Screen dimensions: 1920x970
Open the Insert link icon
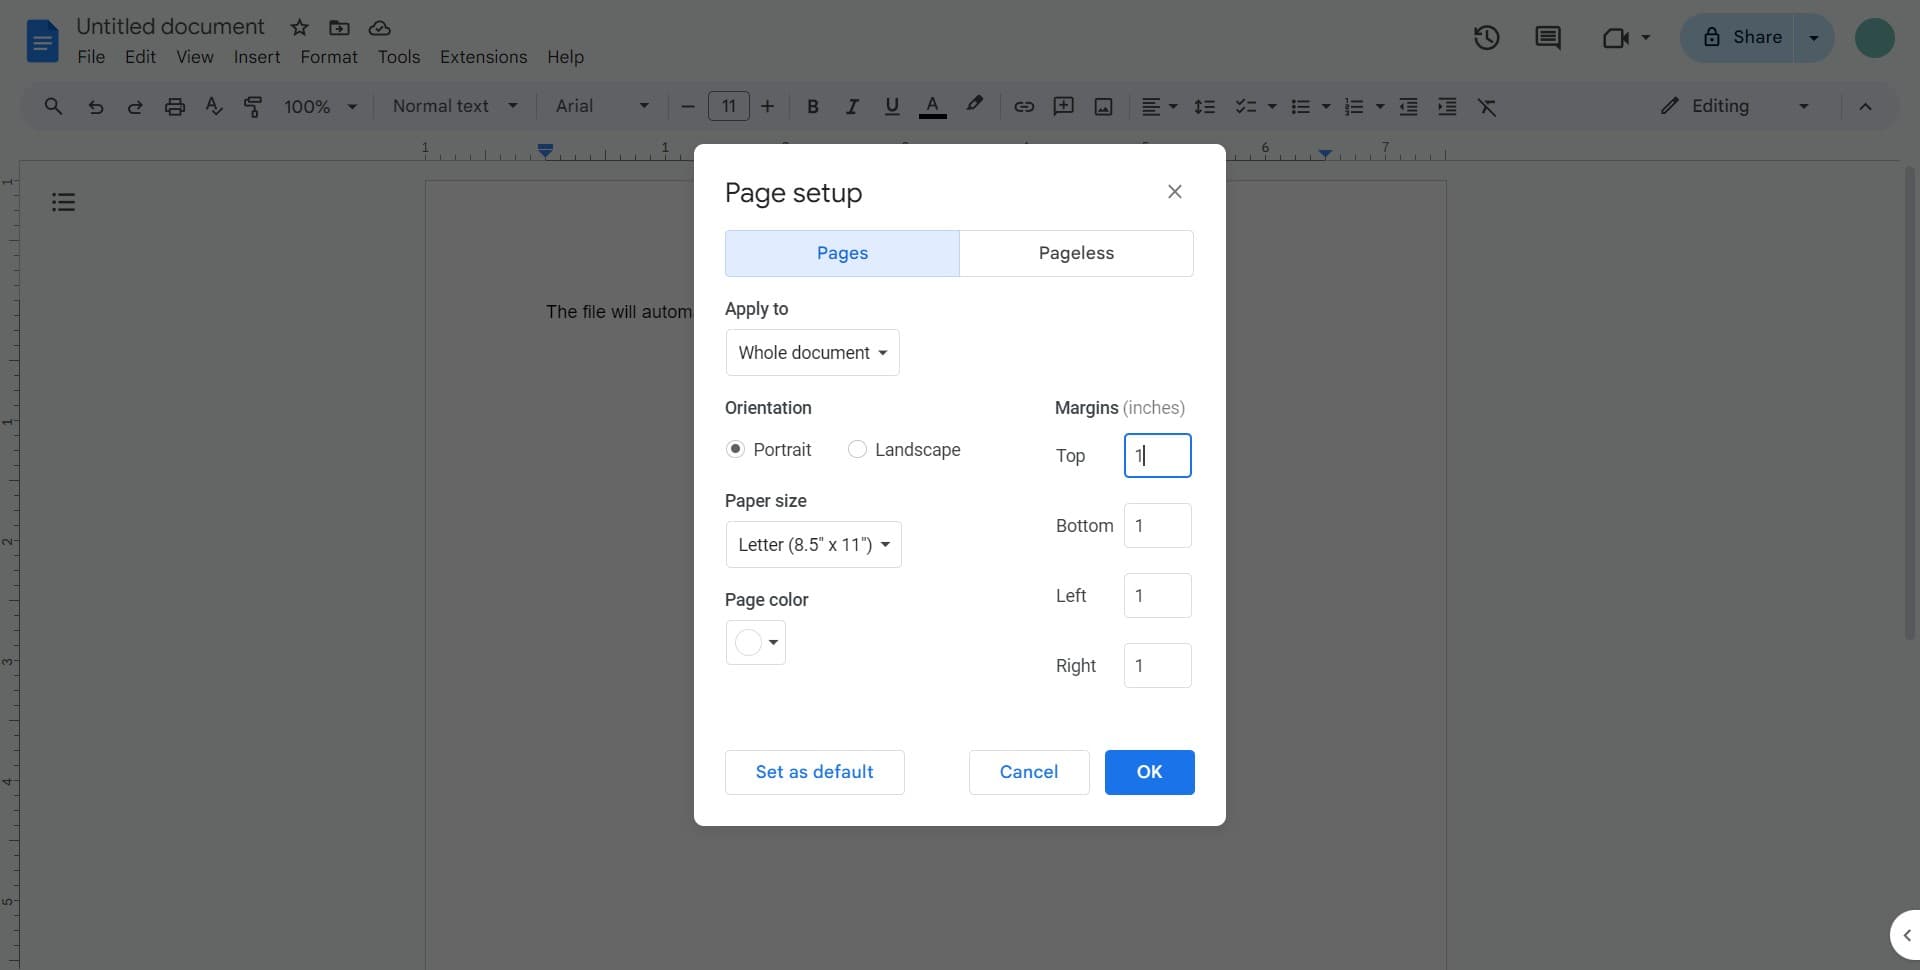(x=1023, y=106)
